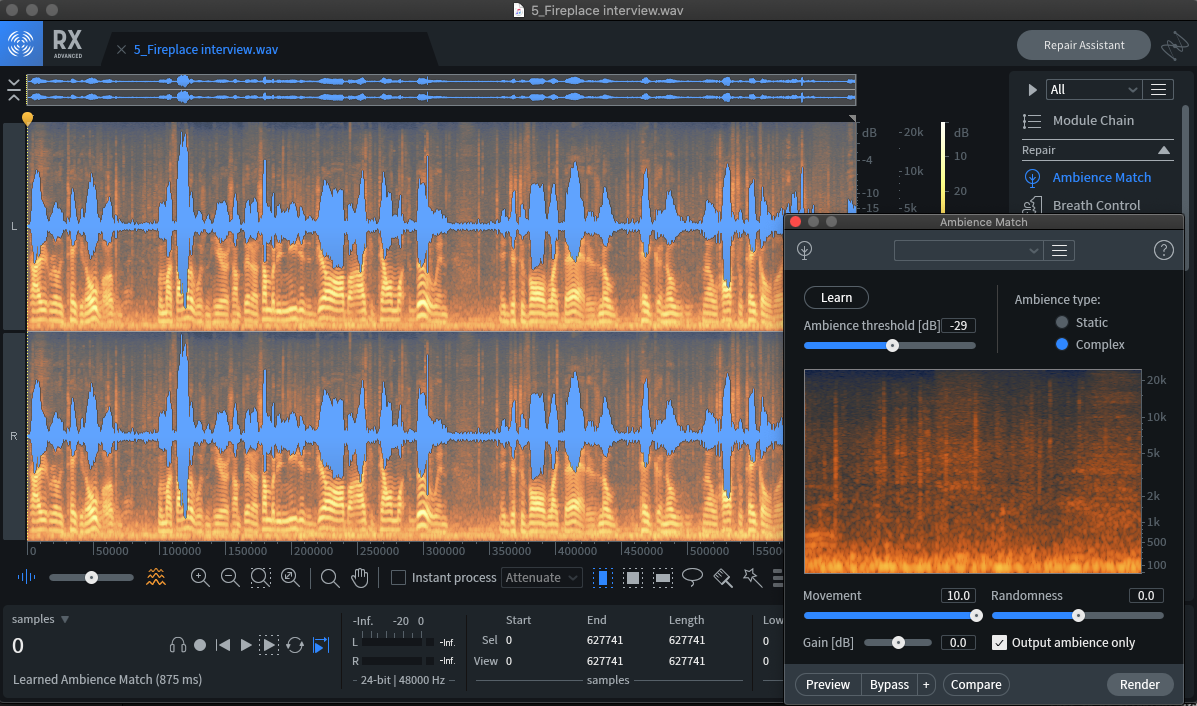Screen dimensions: 1197x706
Task: Click the spectrogram view icon
Action: [156, 578]
